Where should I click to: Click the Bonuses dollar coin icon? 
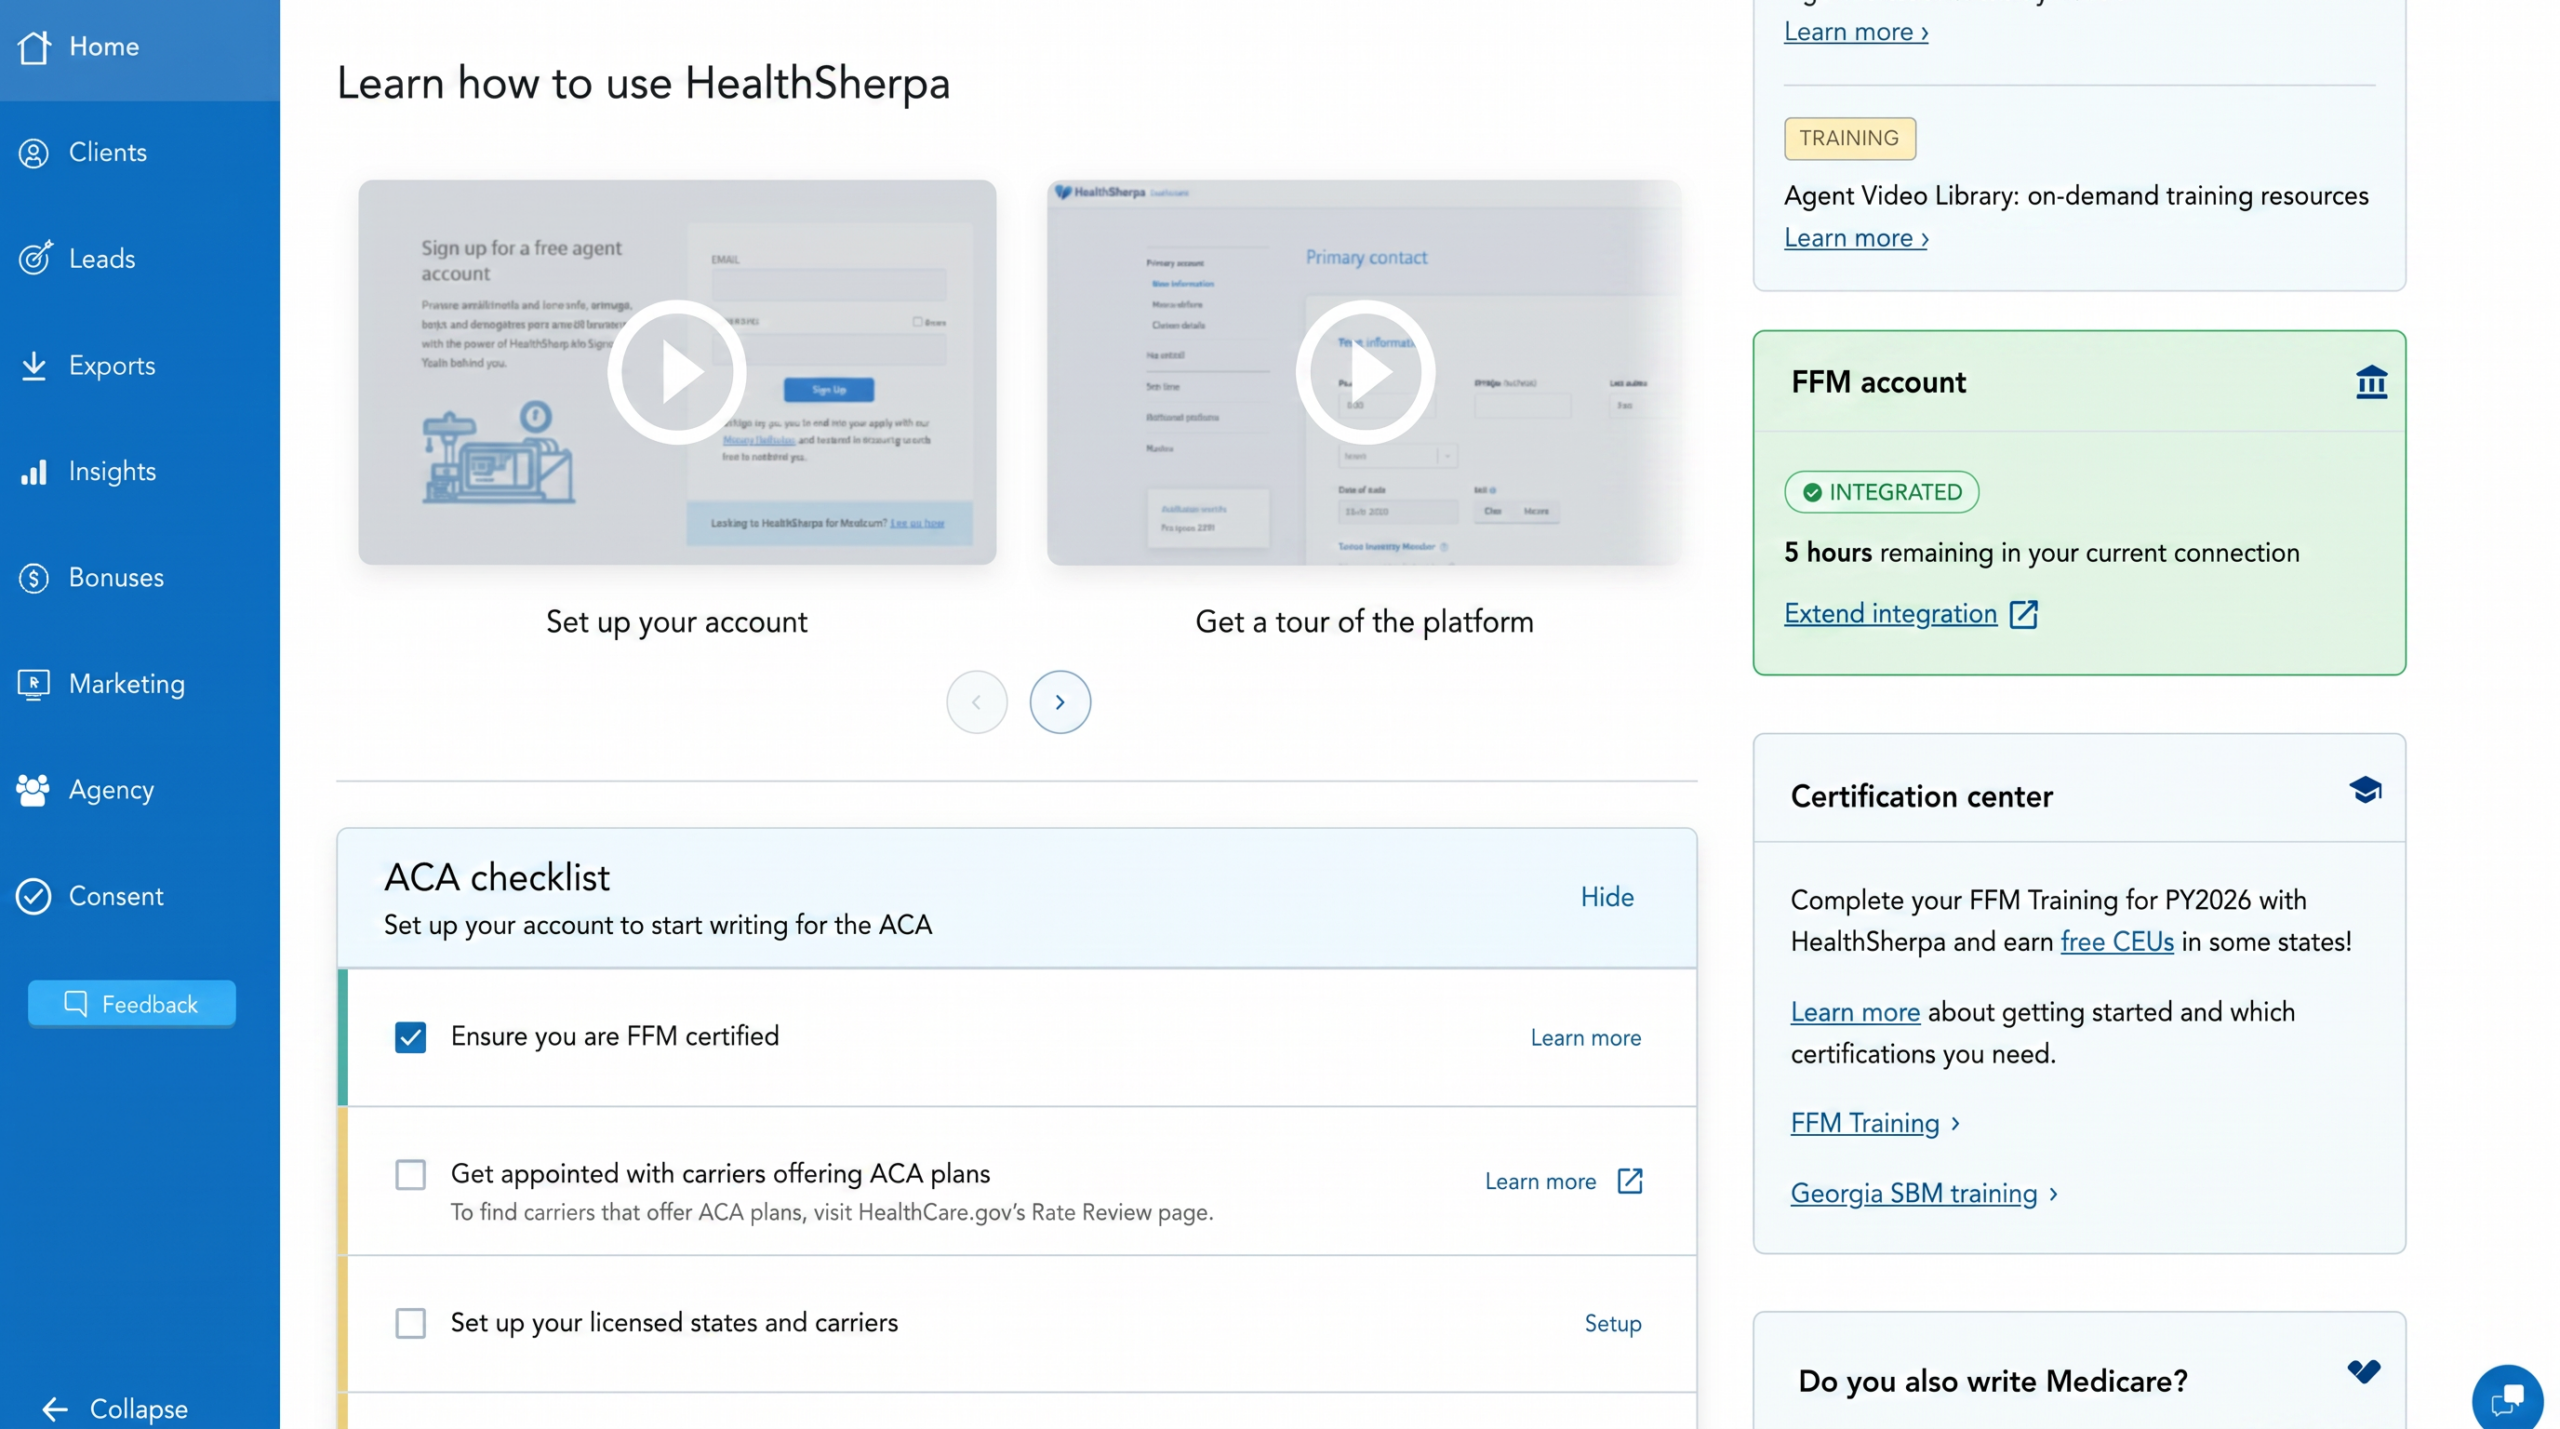pyautogui.click(x=33, y=578)
